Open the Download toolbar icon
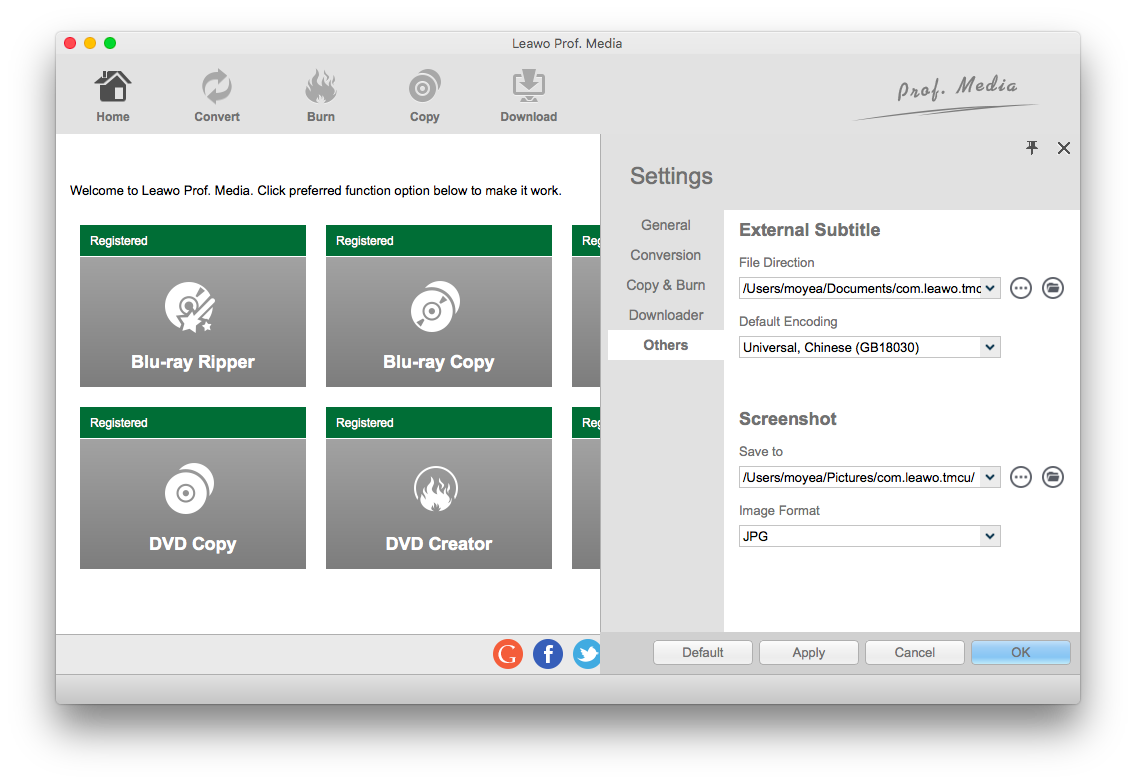The width and height of the screenshot is (1136, 784). click(x=528, y=88)
